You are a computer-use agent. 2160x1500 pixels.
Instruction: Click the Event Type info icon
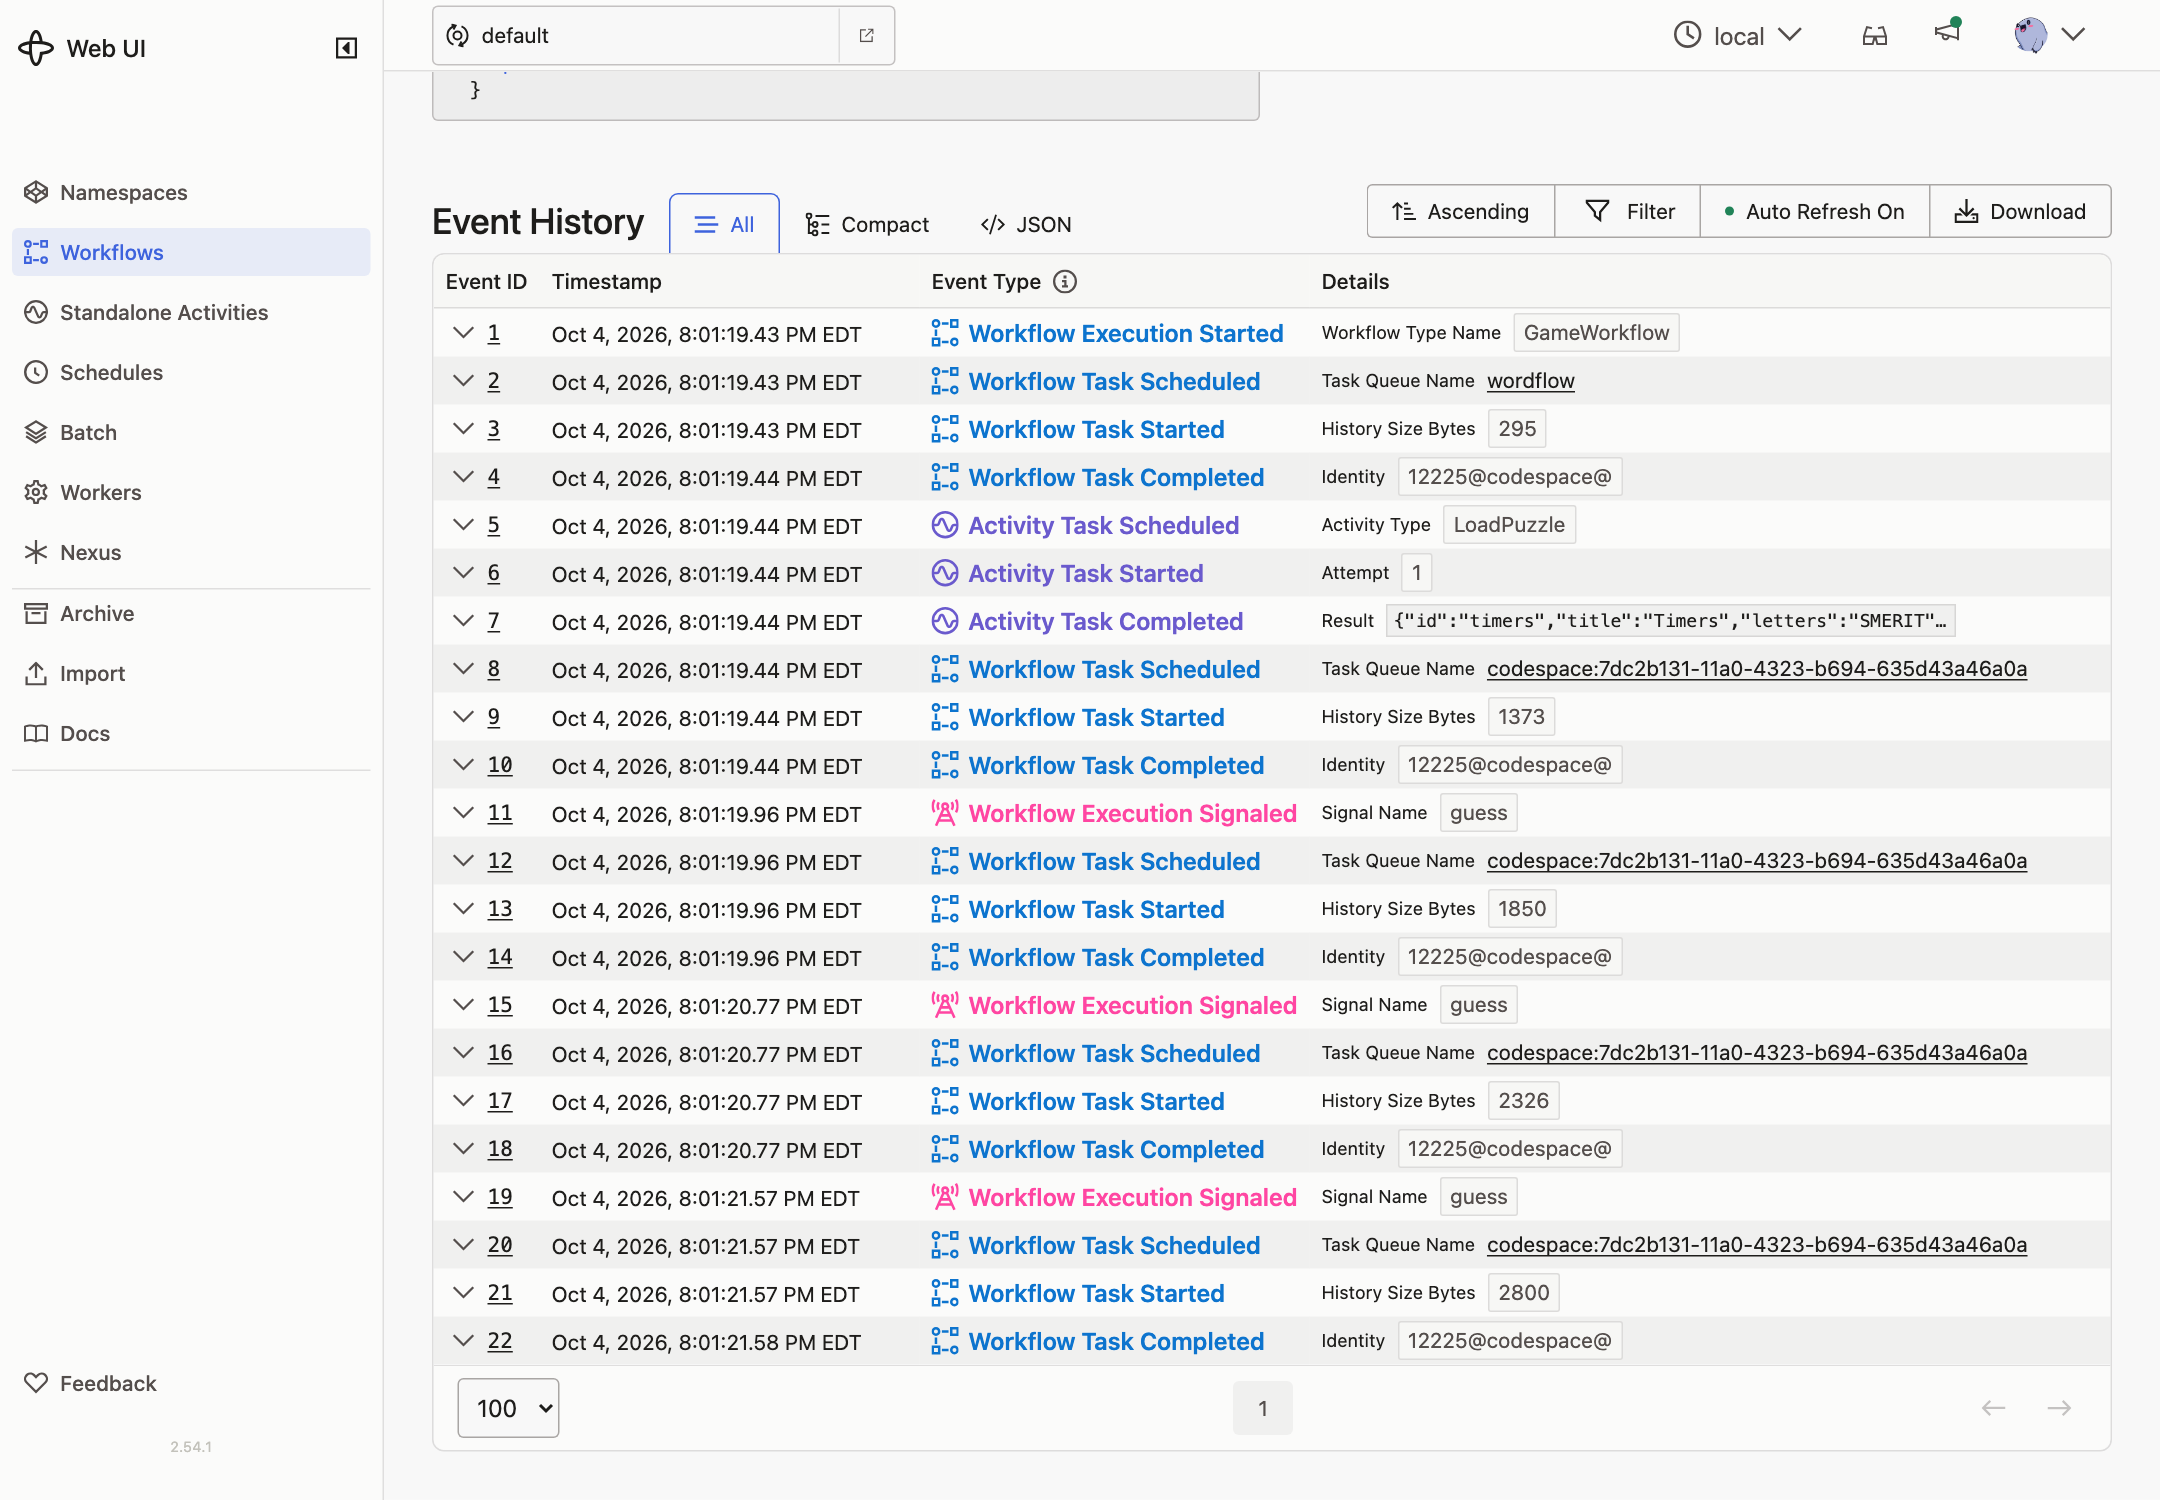(x=1065, y=282)
